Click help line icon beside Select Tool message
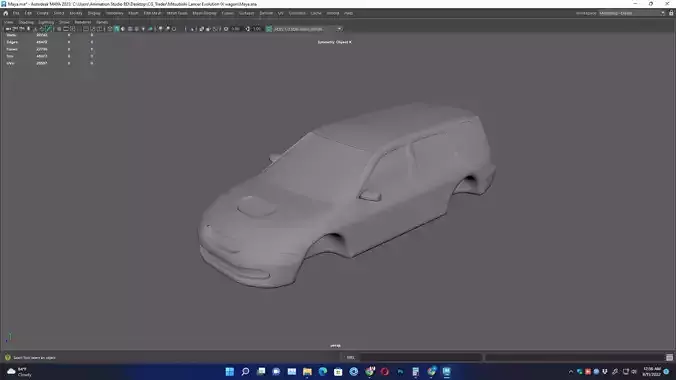 point(7,358)
